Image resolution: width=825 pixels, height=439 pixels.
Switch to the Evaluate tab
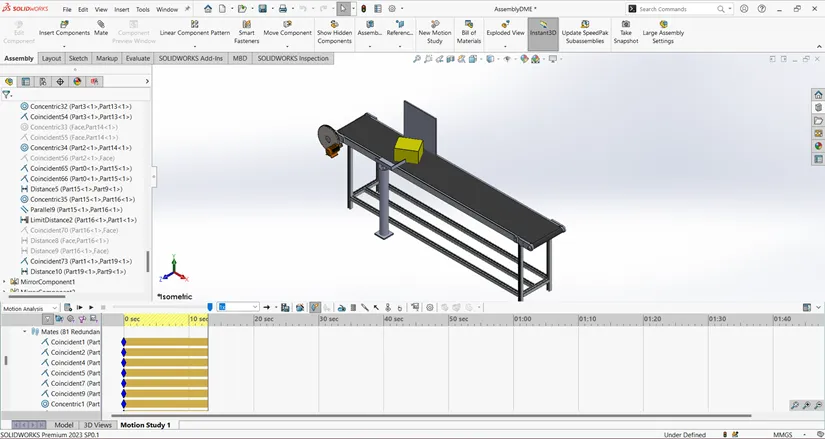click(138, 58)
